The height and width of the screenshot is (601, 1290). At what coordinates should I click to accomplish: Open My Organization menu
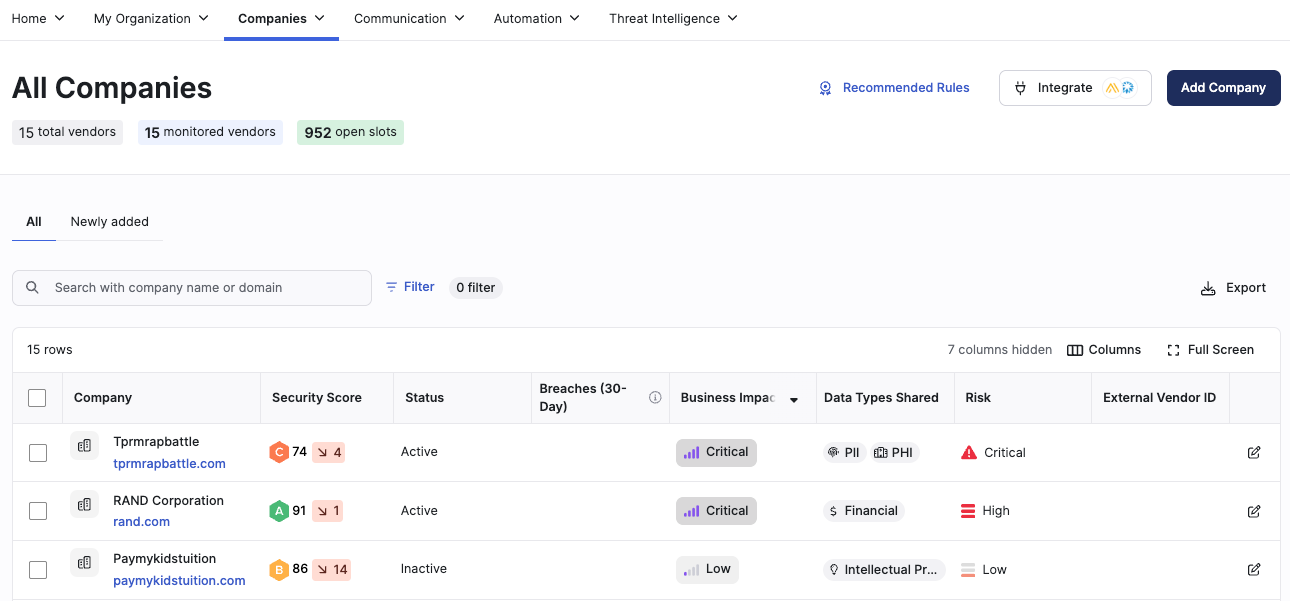coord(151,18)
